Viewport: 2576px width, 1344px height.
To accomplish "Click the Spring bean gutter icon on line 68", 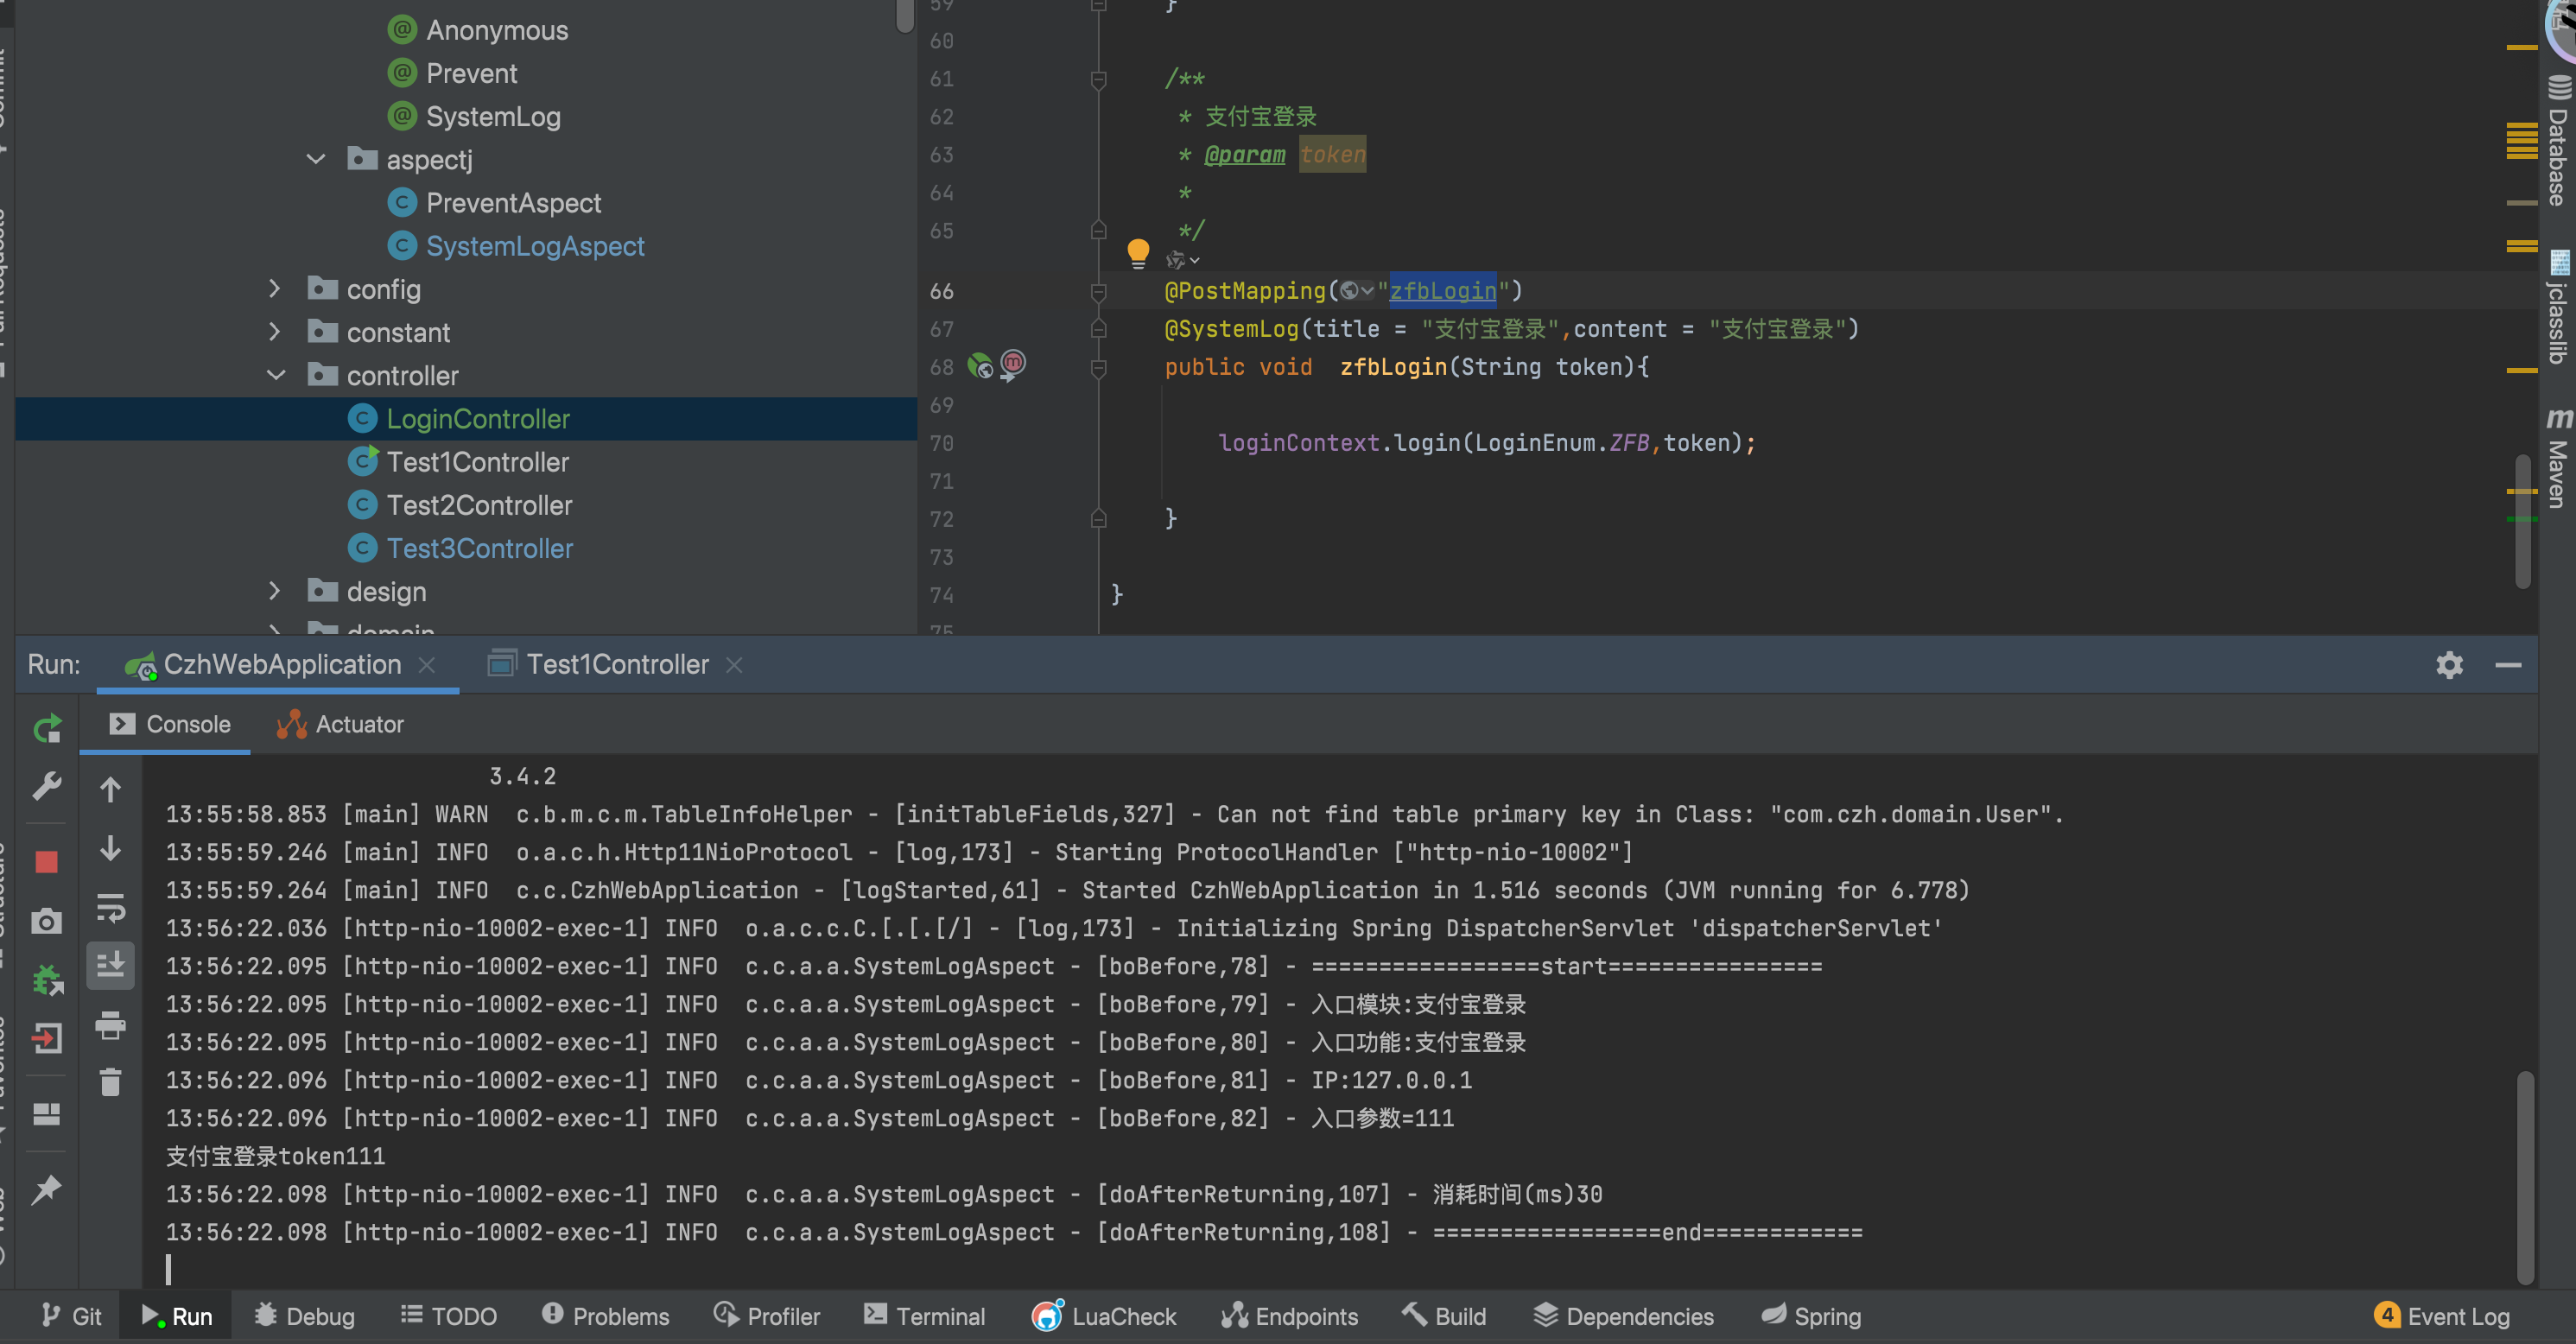I will click(980, 365).
